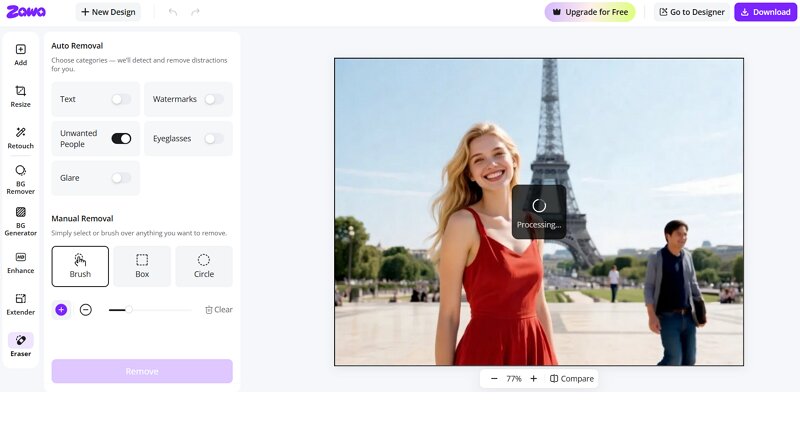
Task: Click the undo arrow icon
Action: pos(173,12)
